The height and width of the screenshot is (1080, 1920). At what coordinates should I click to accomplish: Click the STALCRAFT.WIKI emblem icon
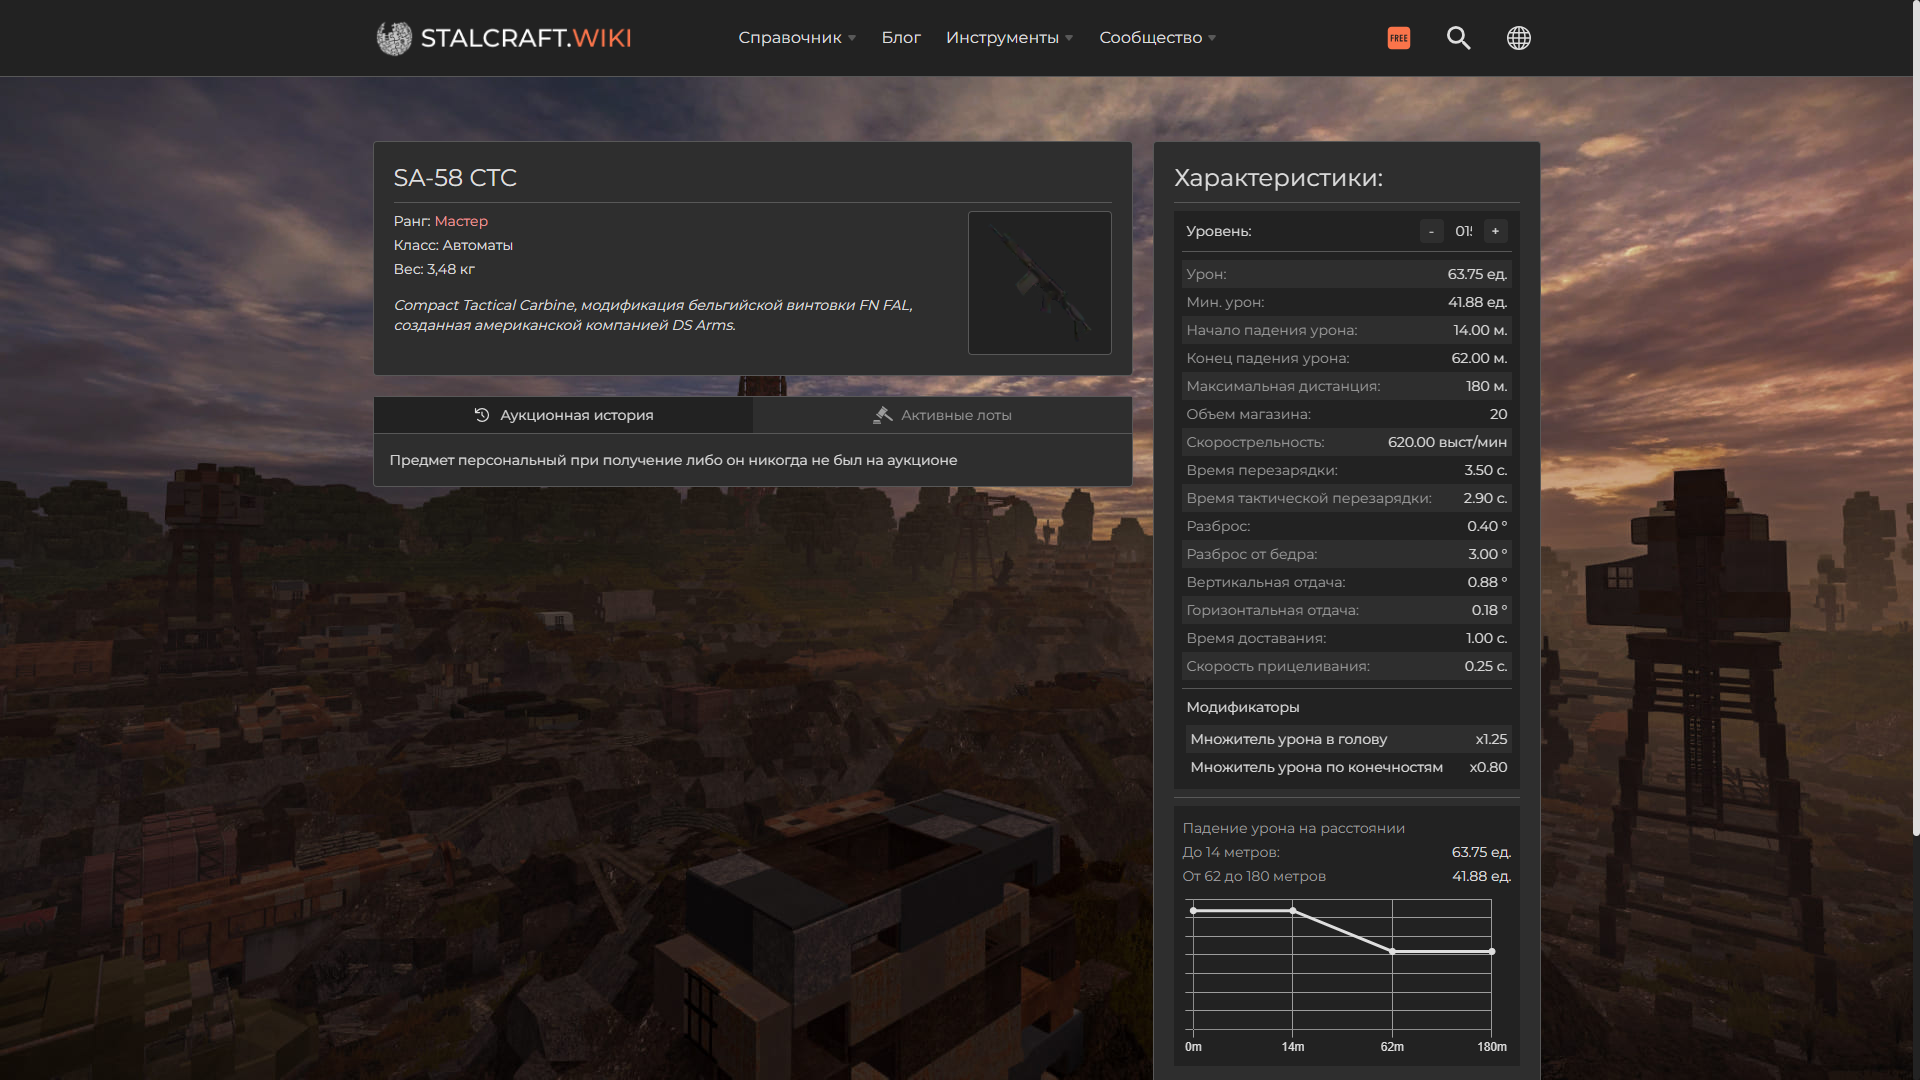[394, 38]
